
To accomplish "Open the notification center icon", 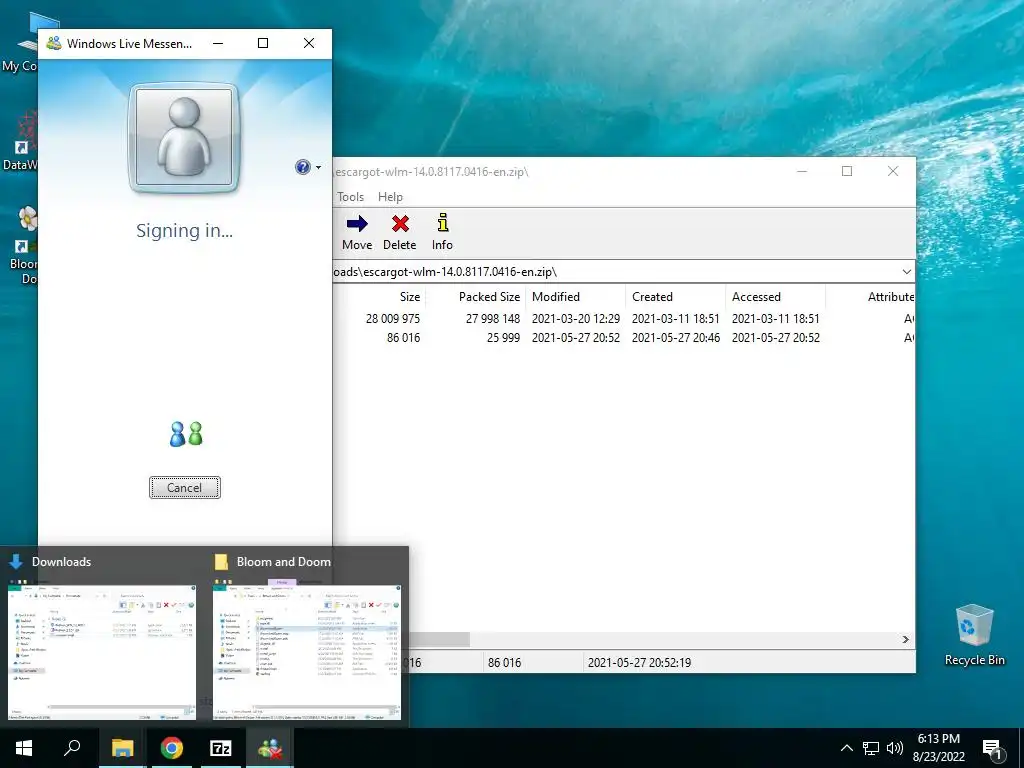I will coord(991,749).
